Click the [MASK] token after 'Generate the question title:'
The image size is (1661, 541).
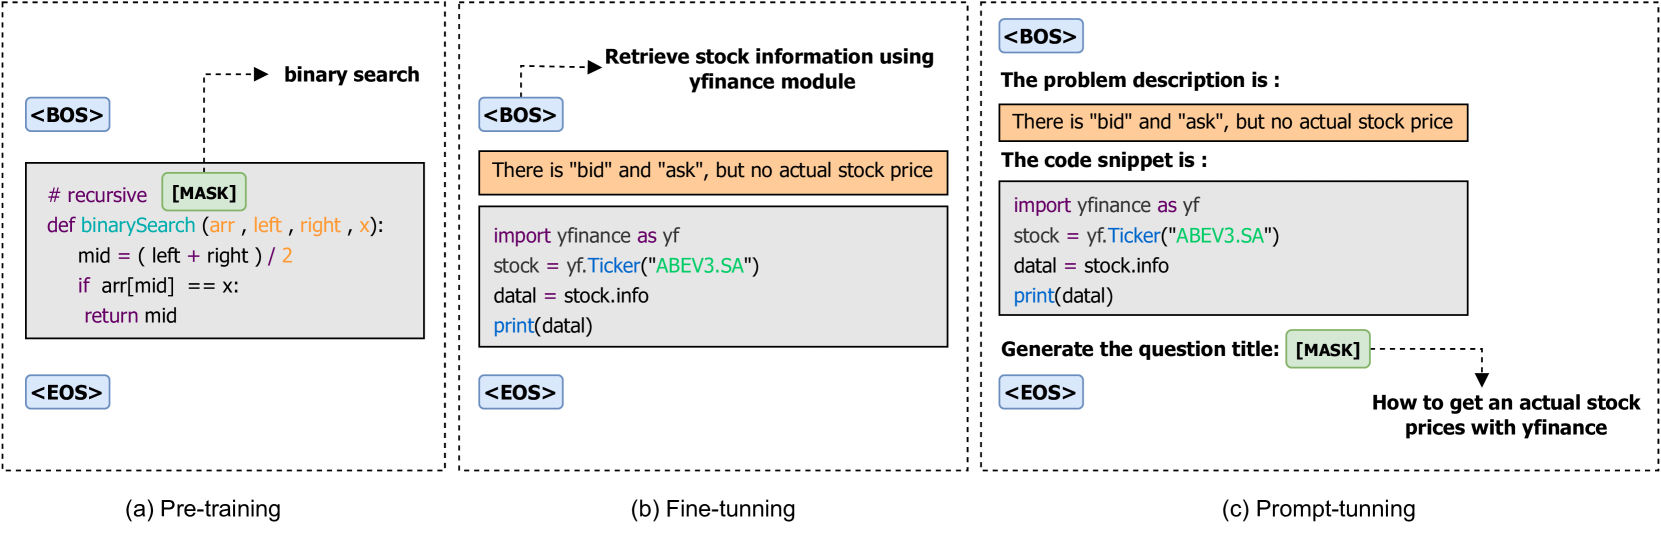(x=1327, y=350)
